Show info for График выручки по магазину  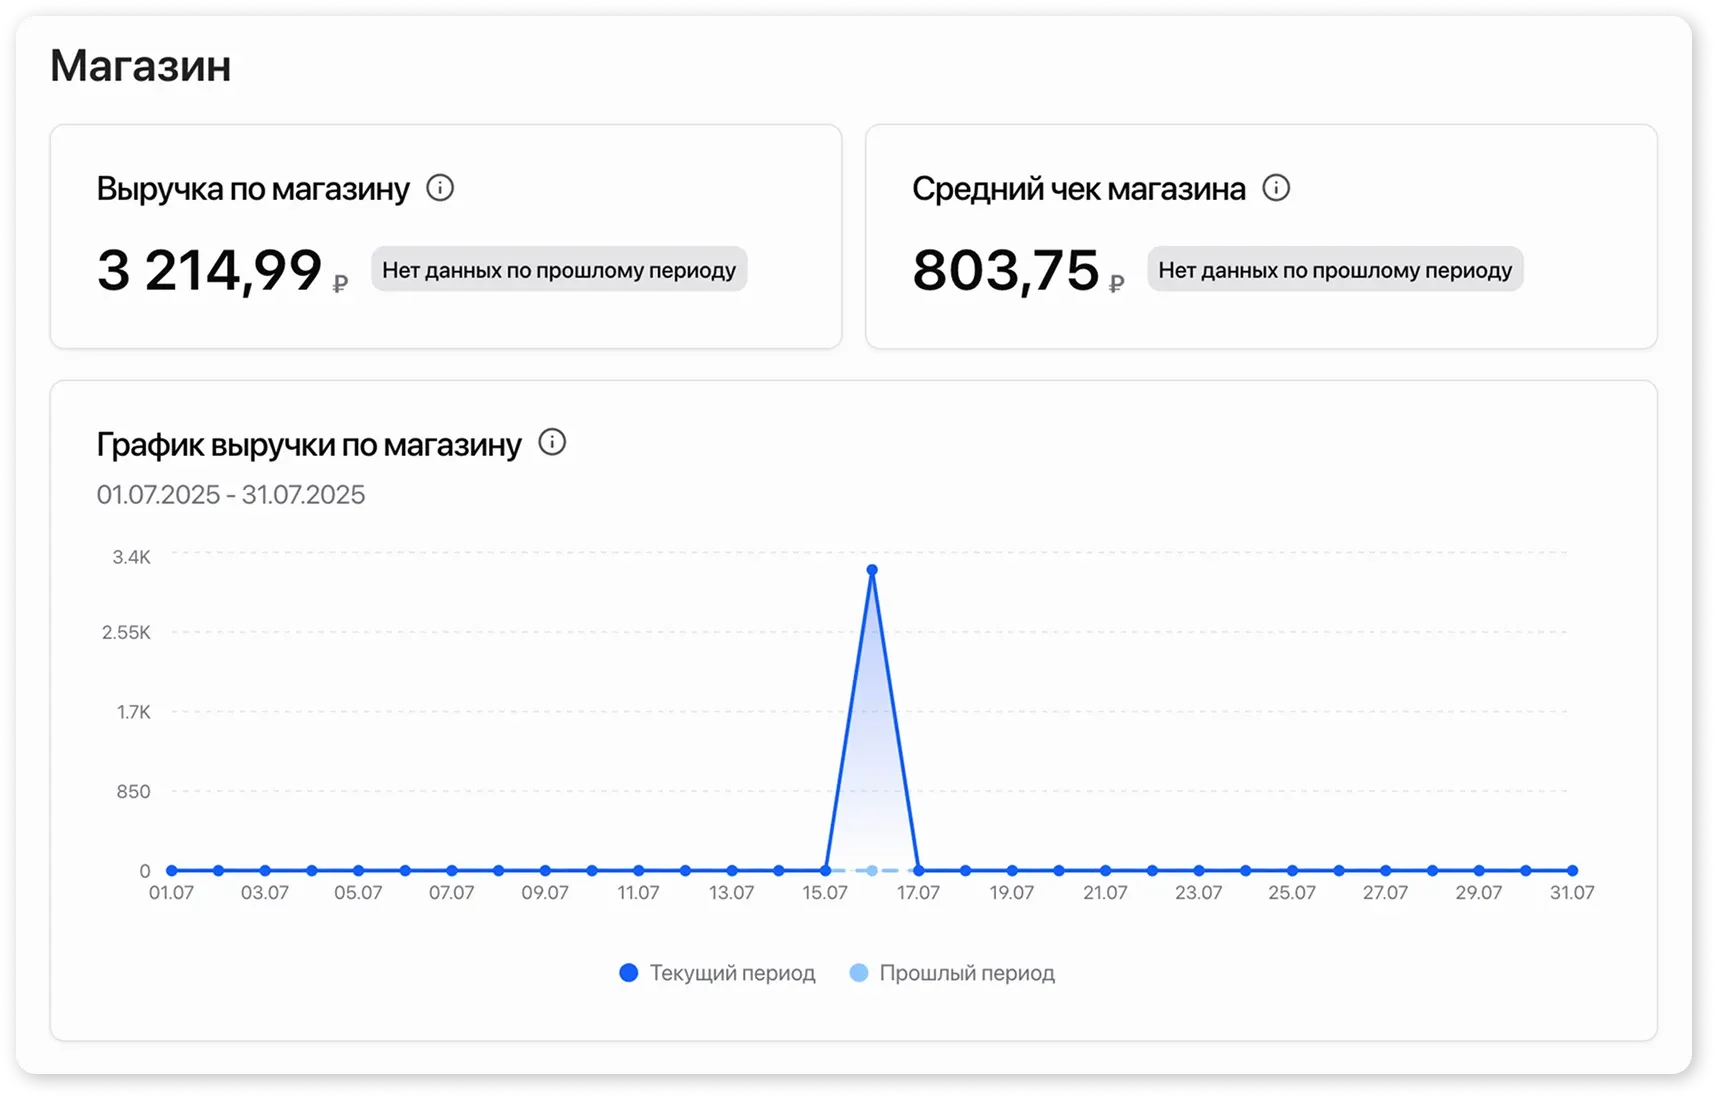pos(552,442)
